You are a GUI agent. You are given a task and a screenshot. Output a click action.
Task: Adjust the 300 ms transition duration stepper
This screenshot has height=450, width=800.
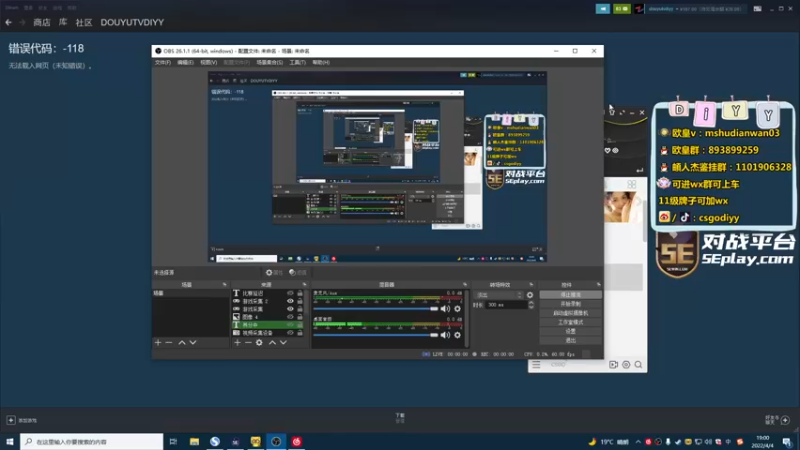pyautogui.click(x=531, y=305)
